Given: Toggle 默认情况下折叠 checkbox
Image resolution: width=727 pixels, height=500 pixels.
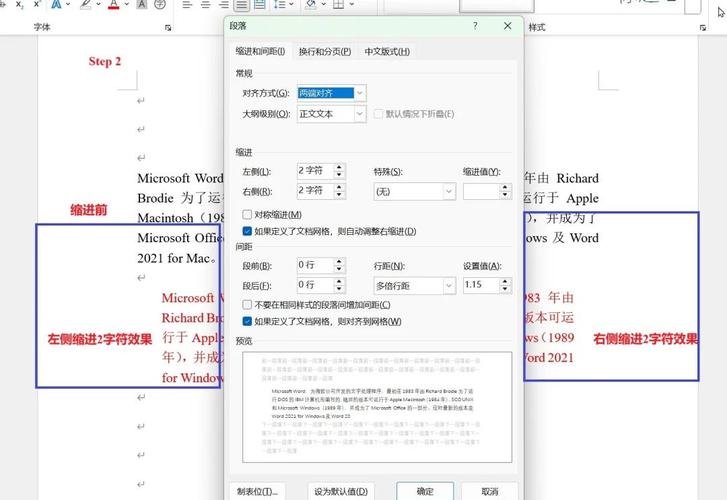Looking at the screenshot, I should point(378,114).
